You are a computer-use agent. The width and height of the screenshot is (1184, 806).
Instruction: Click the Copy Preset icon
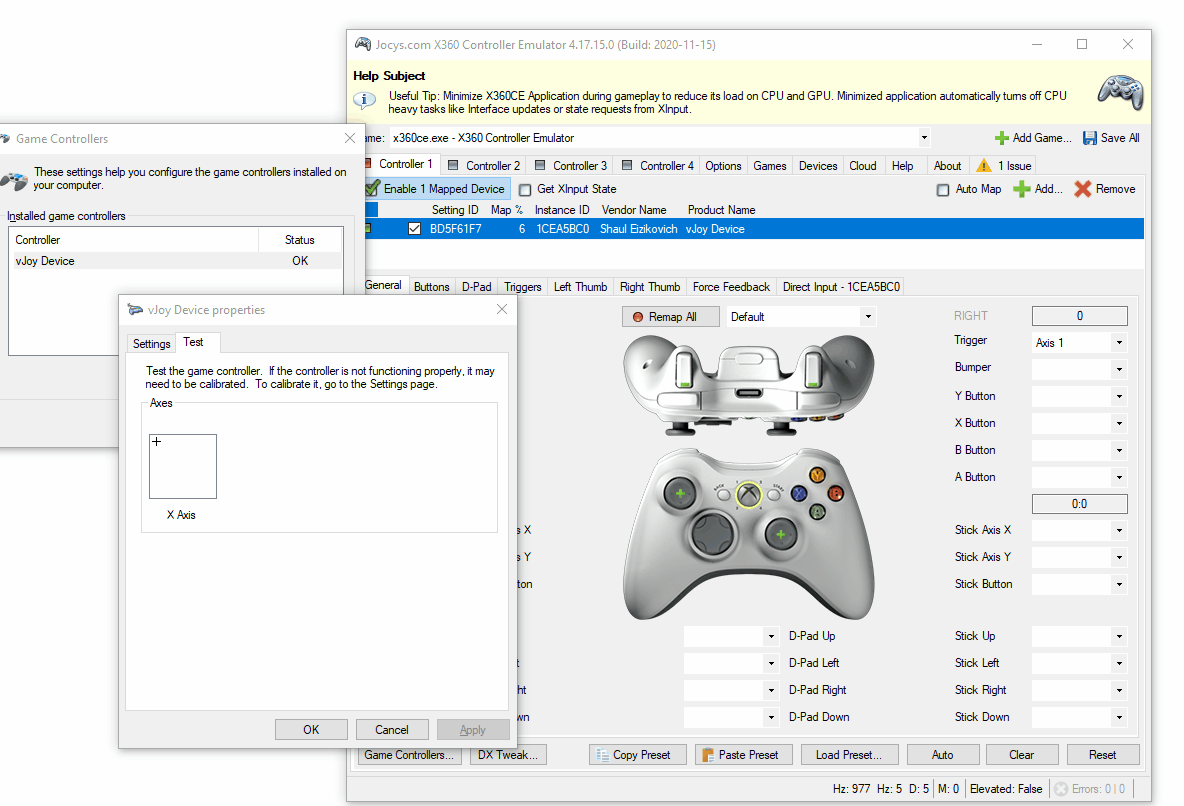(x=603, y=755)
